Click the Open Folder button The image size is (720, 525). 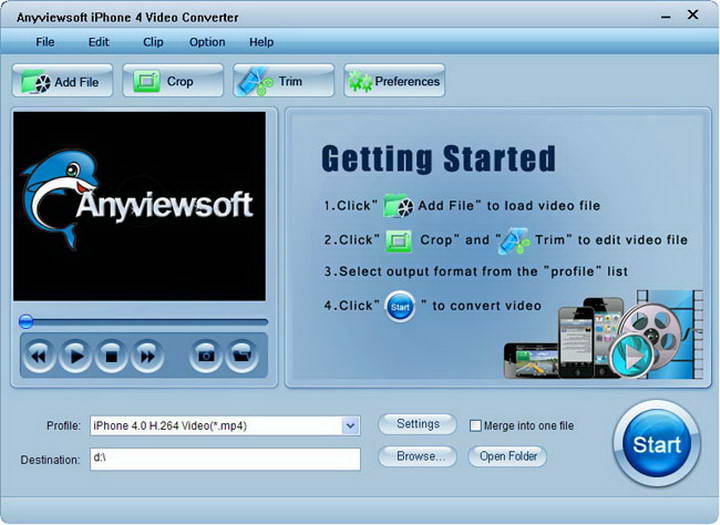click(x=507, y=456)
